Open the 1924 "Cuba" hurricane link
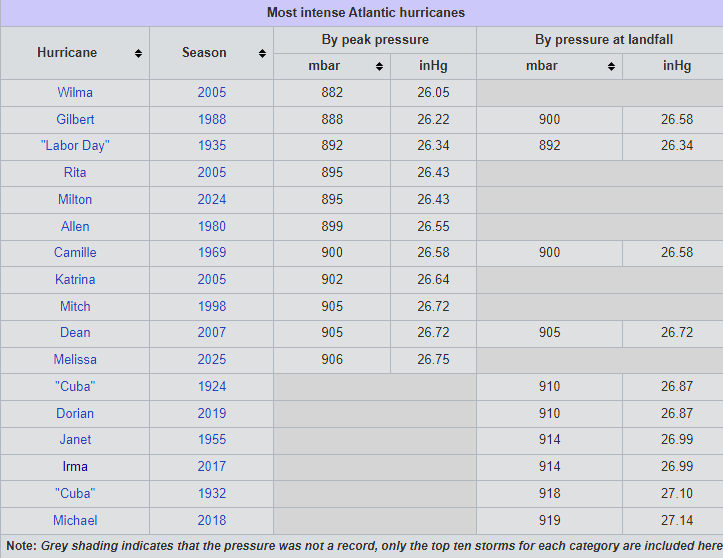Screen dimensions: 723x558 (75, 386)
